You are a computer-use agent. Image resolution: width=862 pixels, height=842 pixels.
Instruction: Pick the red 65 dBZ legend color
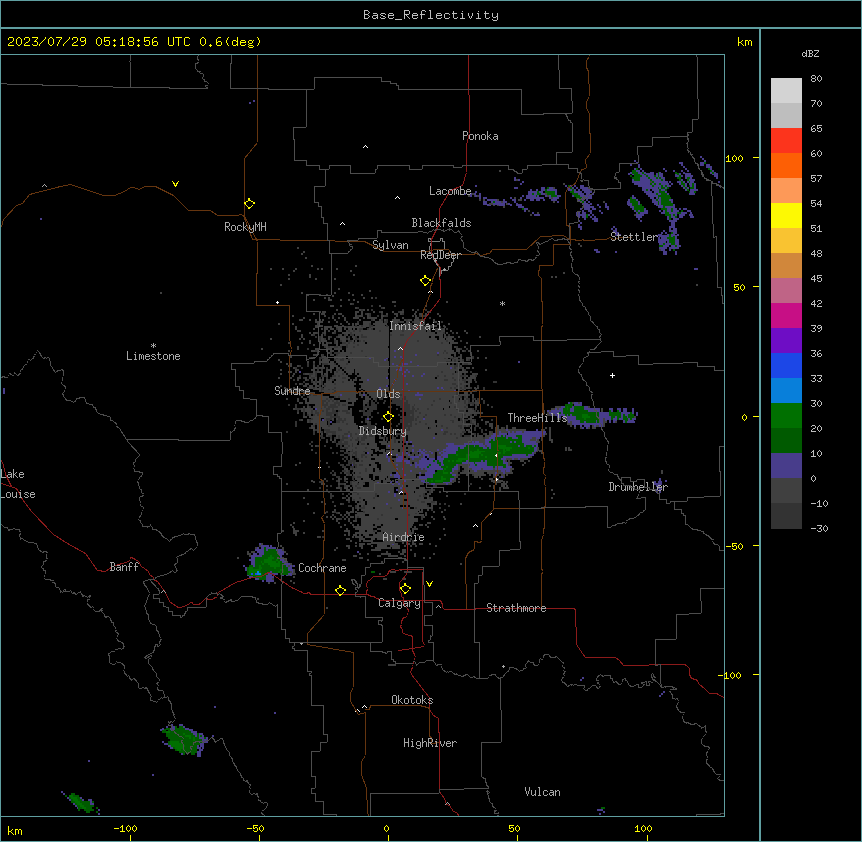point(786,140)
